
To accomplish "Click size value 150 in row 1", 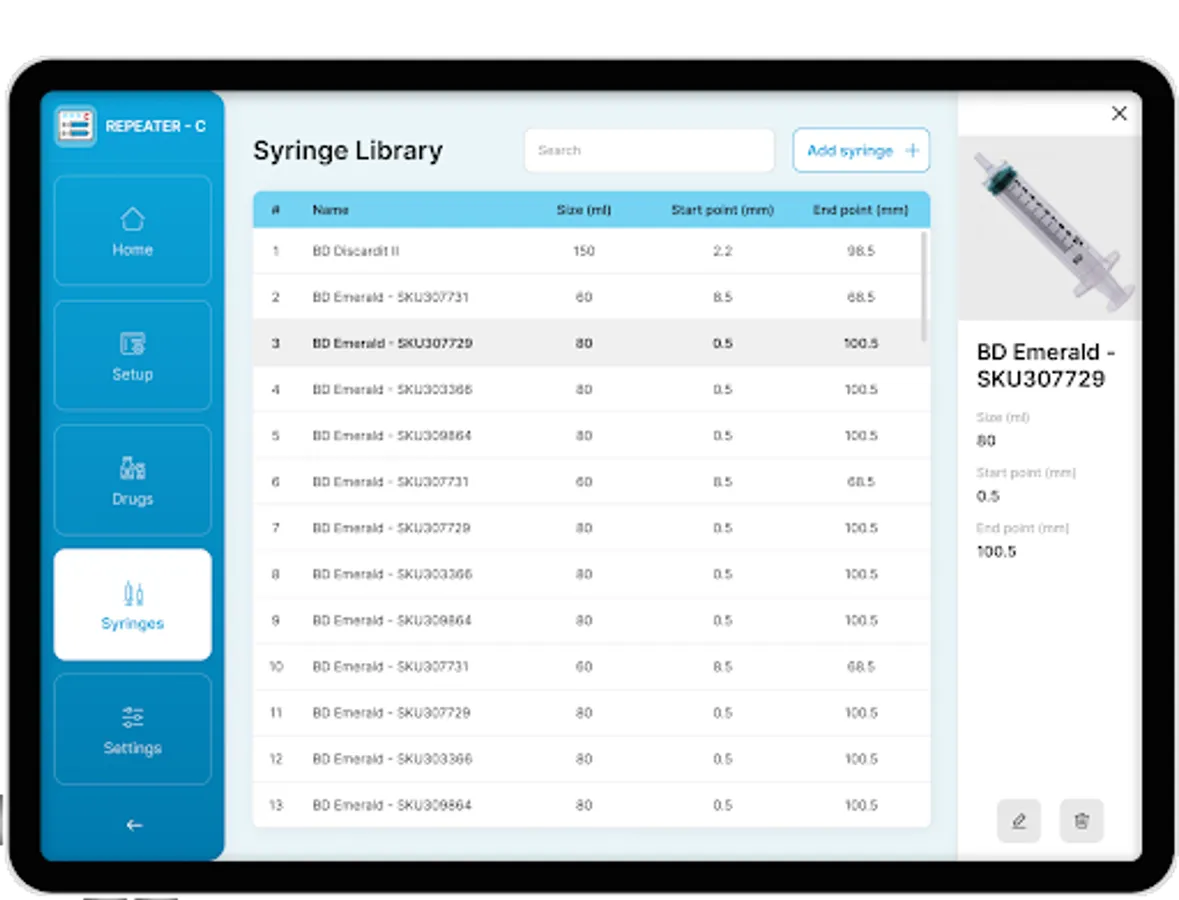I will [583, 251].
